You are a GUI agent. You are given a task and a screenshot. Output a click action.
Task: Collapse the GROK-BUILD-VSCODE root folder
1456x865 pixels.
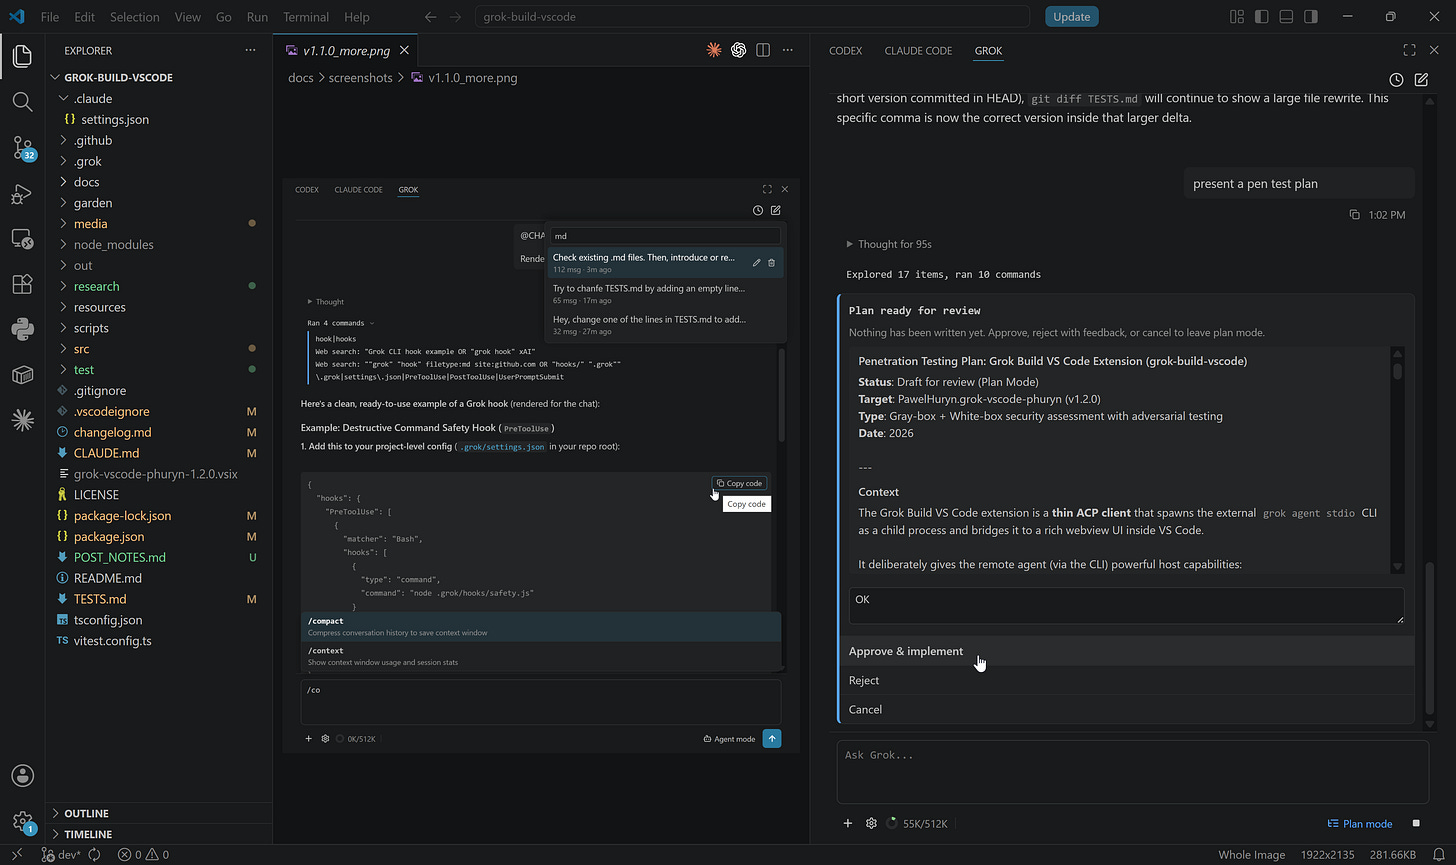click(x=118, y=77)
